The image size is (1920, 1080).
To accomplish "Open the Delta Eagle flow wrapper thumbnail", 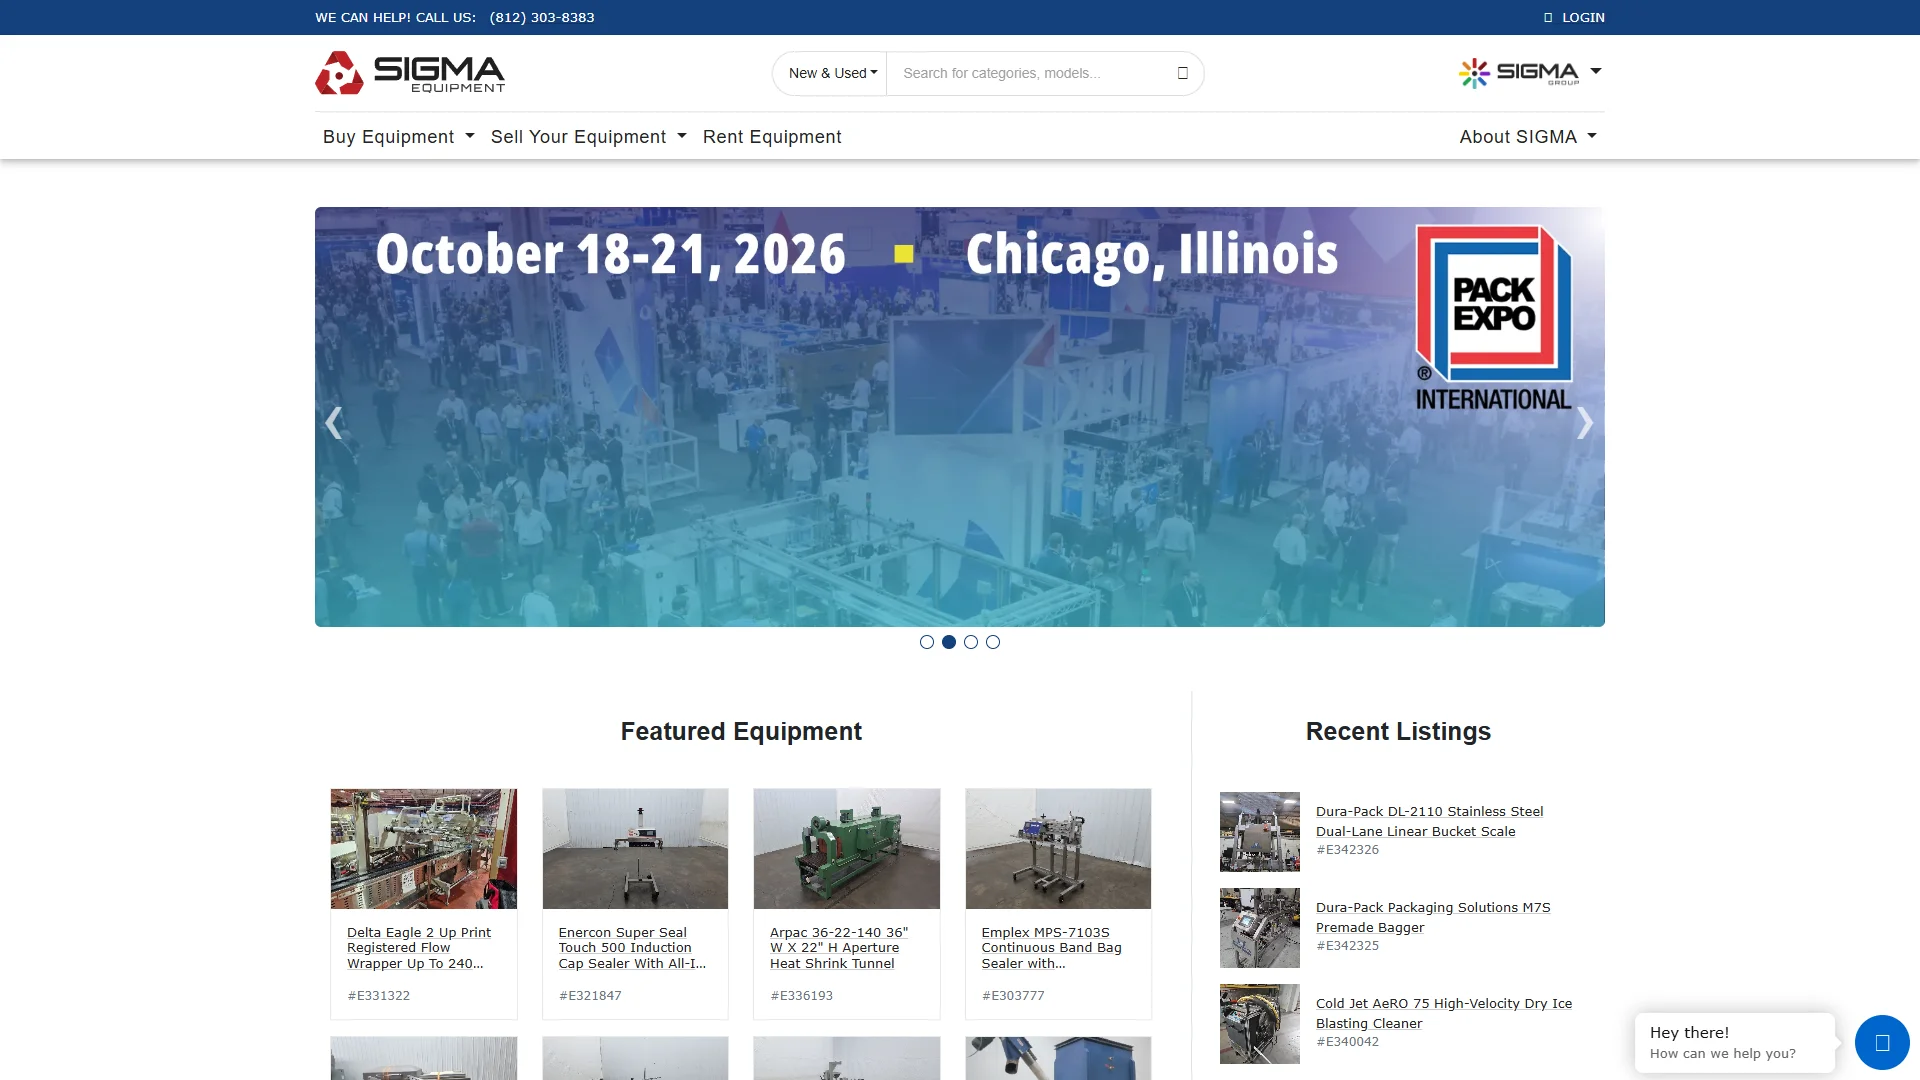I will [x=424, y=849].
